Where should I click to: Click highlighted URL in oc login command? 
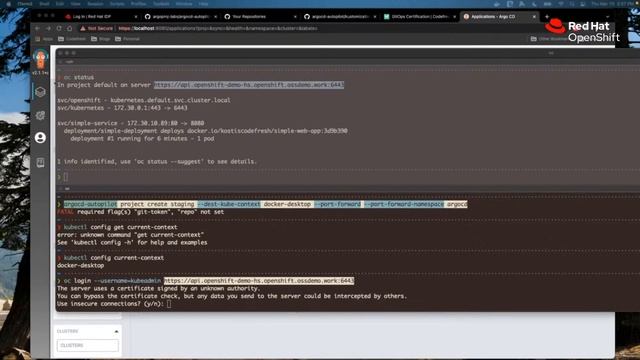pyautogui.click(x=259, y=281)
